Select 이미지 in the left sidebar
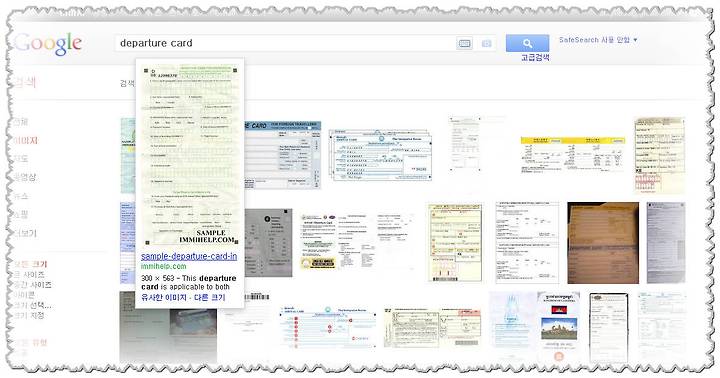720x378 pixels. point(25,141)
